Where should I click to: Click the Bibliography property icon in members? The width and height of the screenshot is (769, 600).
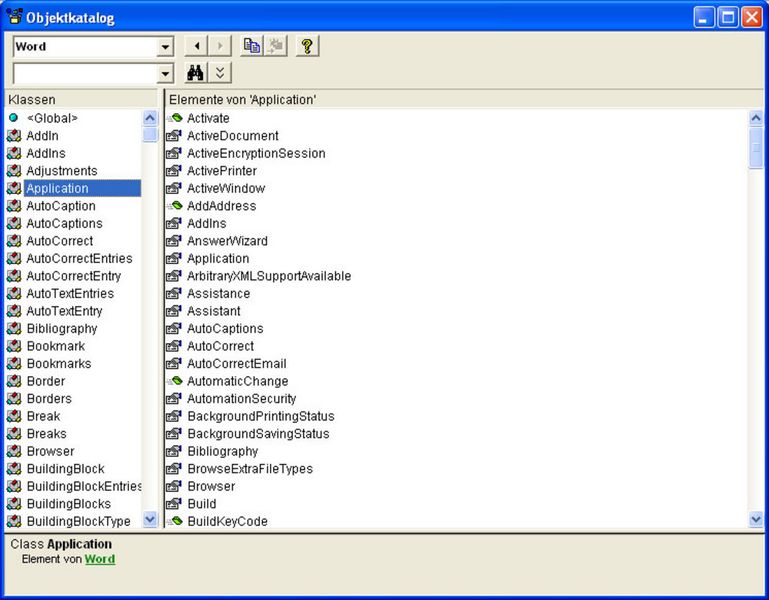pos(174,451)
